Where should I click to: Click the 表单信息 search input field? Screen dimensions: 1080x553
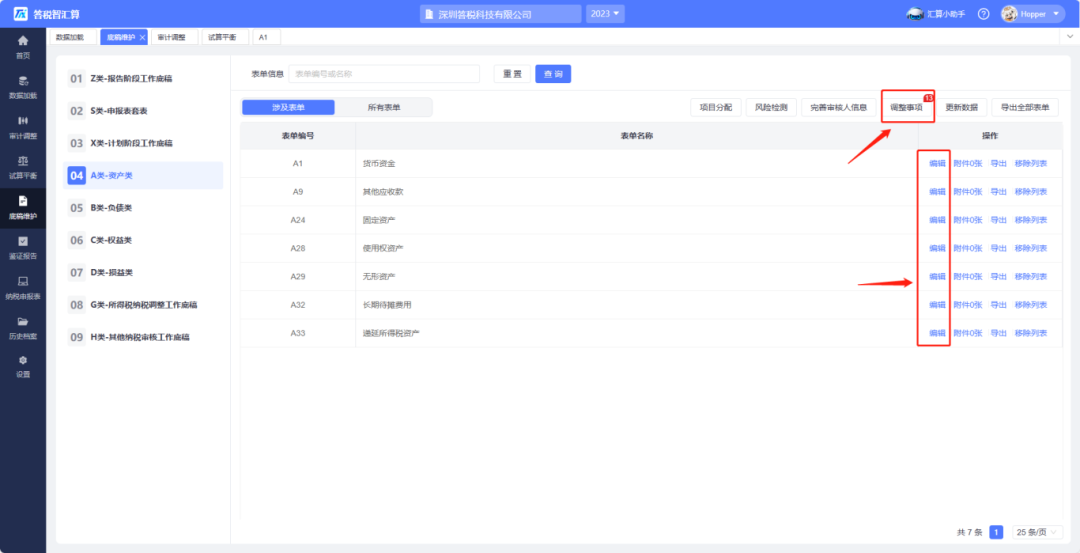coord(384,74)
